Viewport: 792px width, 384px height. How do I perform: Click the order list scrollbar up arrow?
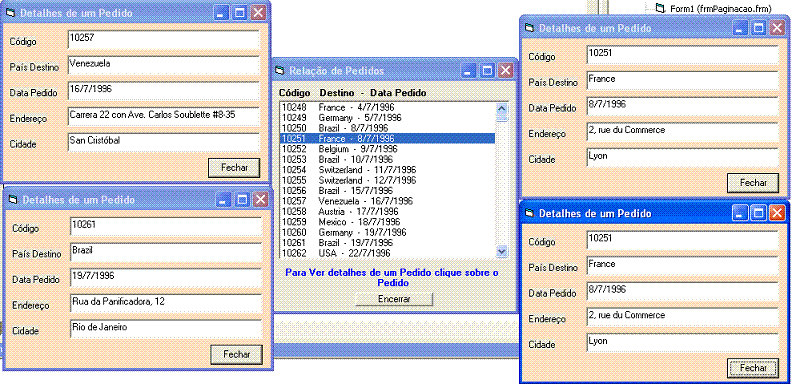tap(502, 108)
